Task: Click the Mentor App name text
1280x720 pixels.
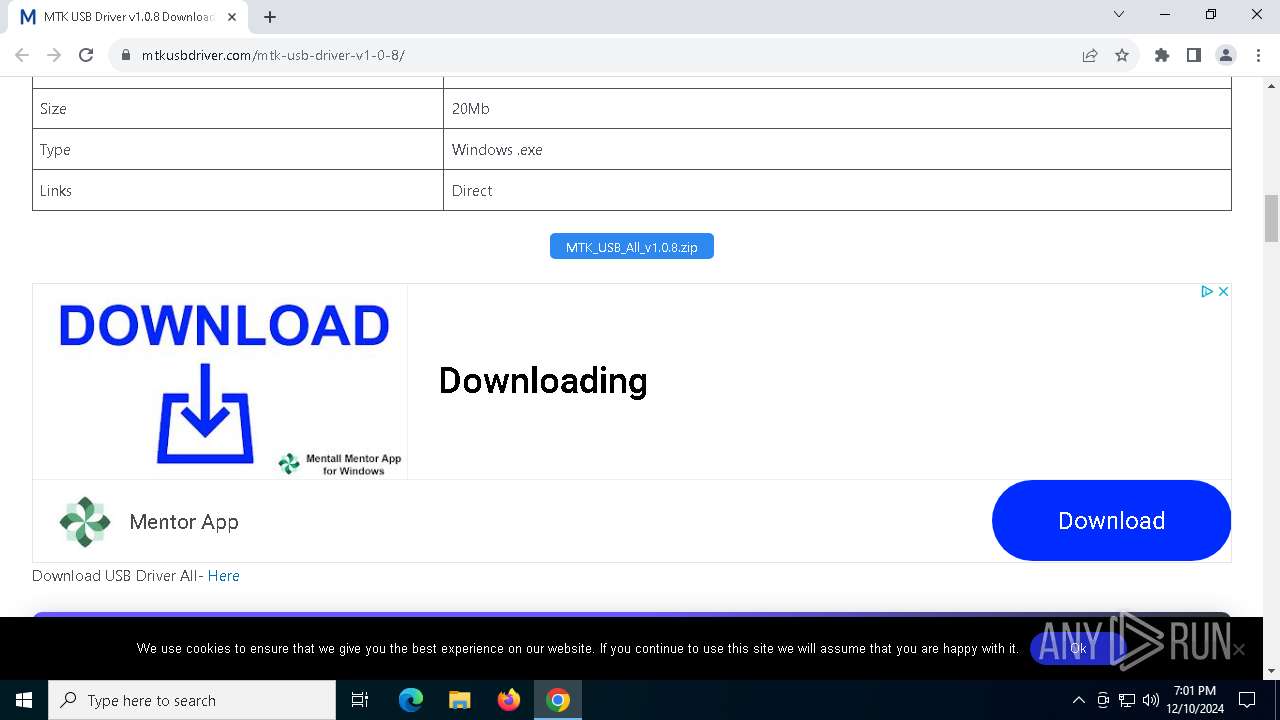Action: (x=184, y=522)
